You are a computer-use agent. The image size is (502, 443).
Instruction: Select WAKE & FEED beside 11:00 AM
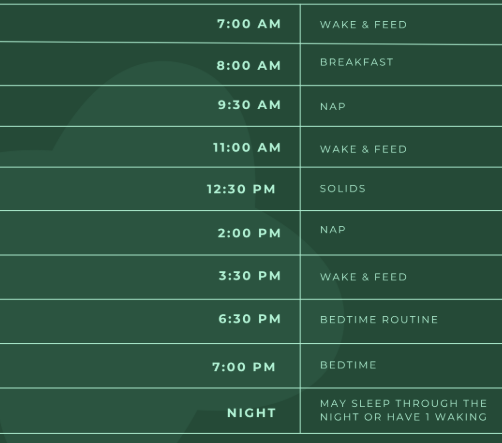[363, 149]
